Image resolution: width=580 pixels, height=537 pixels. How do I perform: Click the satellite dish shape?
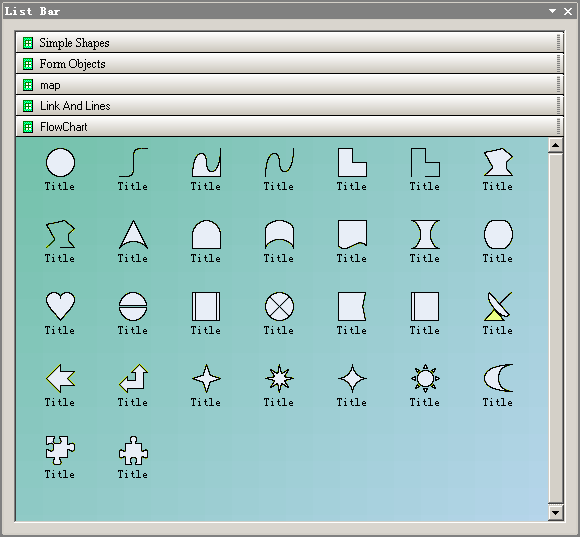coord(498,306)
